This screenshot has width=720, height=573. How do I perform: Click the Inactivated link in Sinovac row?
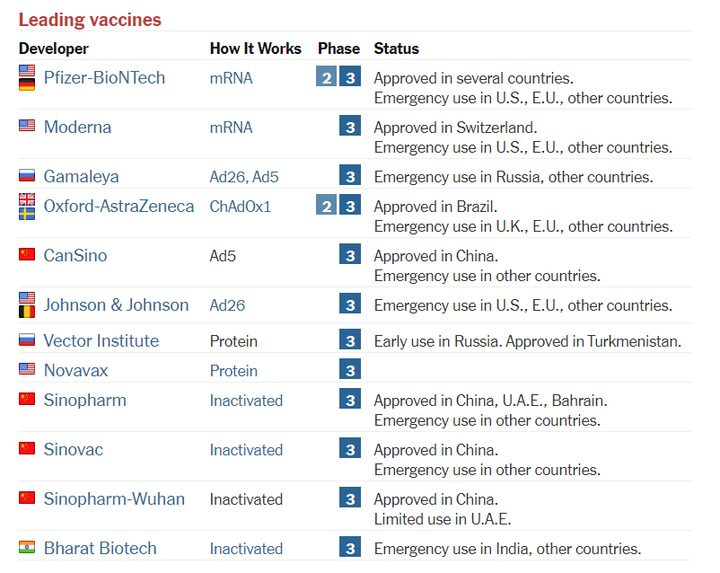click(x=246, y=450)
